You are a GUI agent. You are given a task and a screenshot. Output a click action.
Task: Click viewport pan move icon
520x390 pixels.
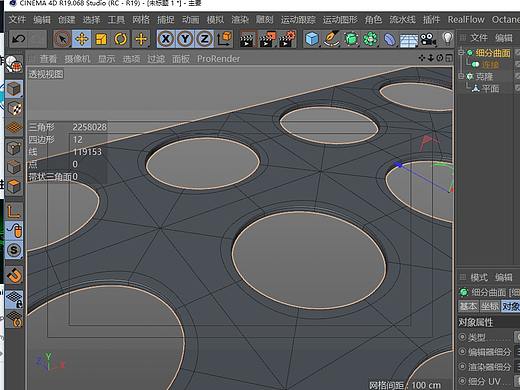click(x=422, y=58)
